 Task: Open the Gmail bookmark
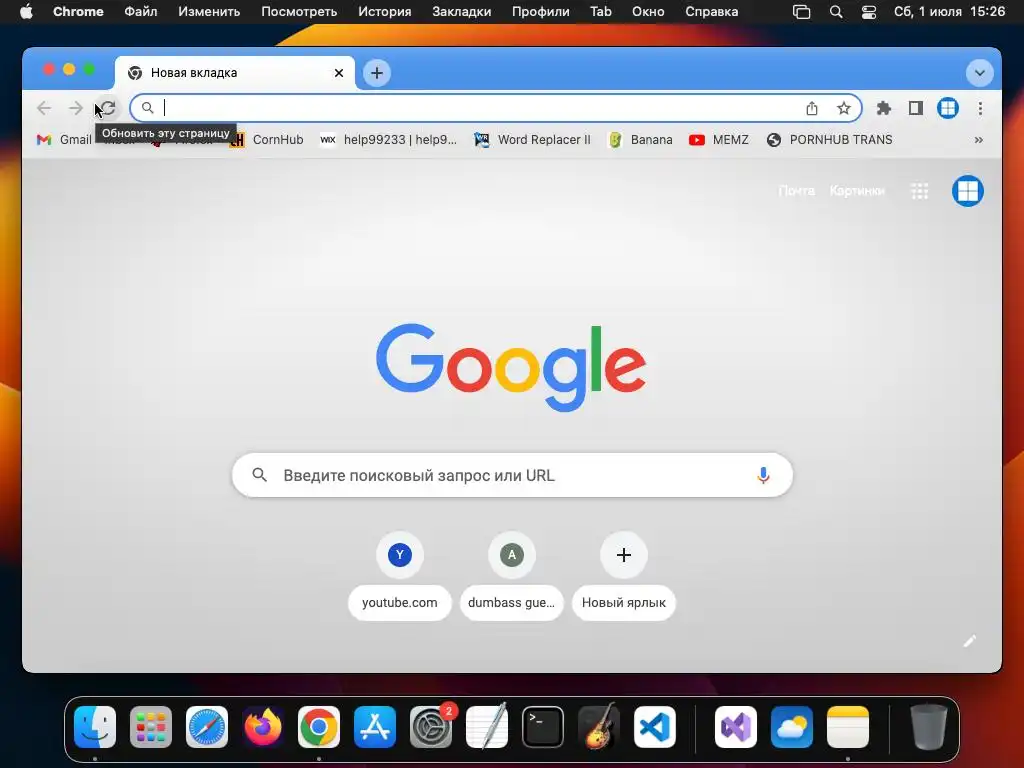[x=64, y=140]
